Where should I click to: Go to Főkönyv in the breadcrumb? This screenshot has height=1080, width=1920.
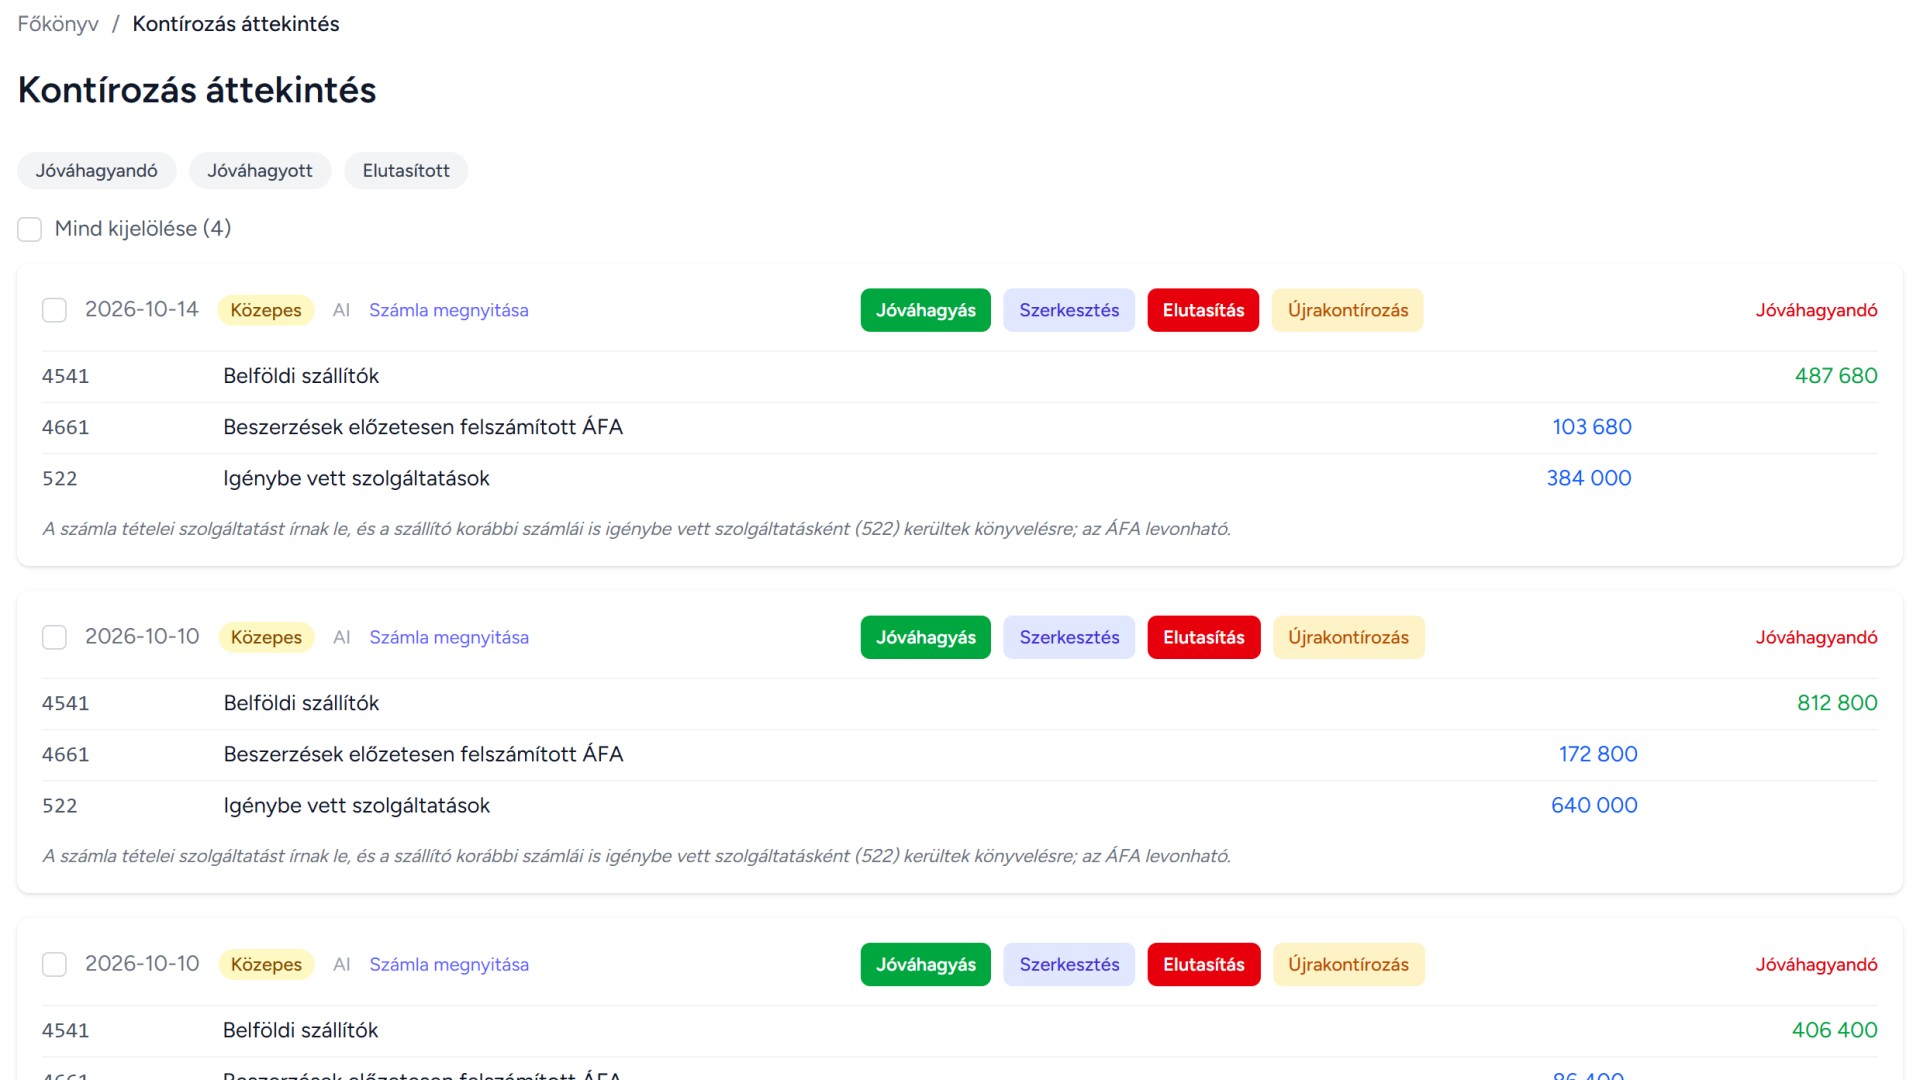[58, 24]
